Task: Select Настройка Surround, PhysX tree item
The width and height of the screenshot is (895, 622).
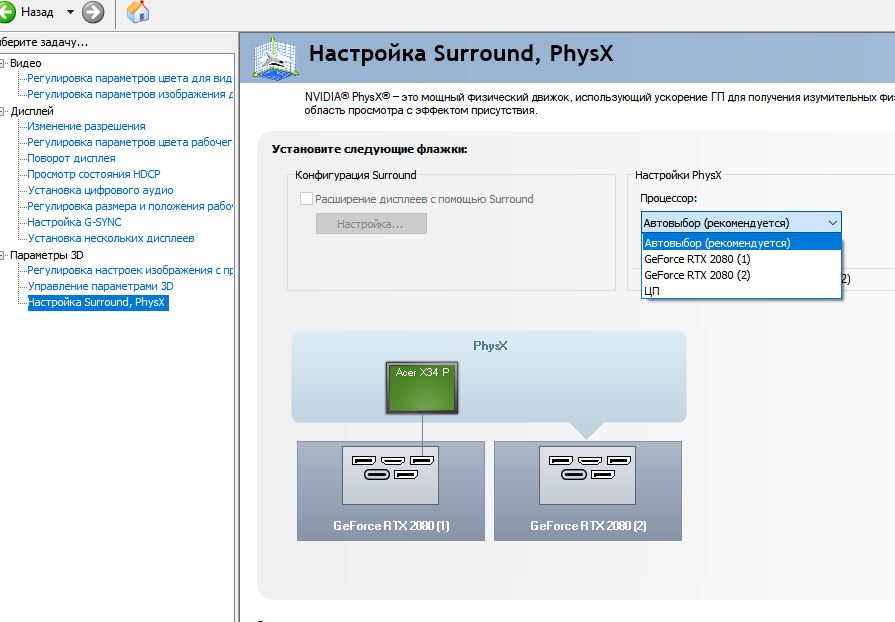Action: (98, 302)
